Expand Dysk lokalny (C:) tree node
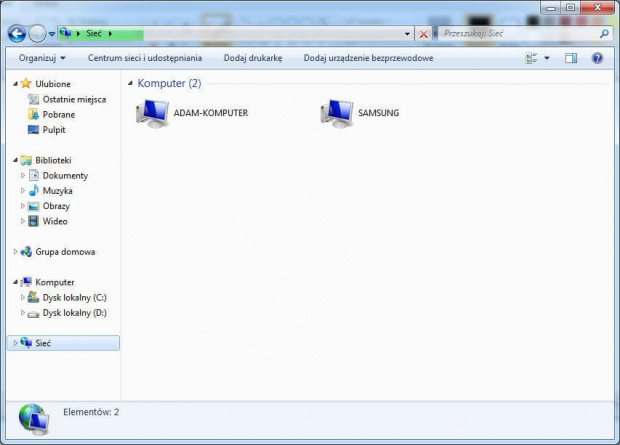The width and height of the screenshot is (620, 445). [x=23, y=297]
